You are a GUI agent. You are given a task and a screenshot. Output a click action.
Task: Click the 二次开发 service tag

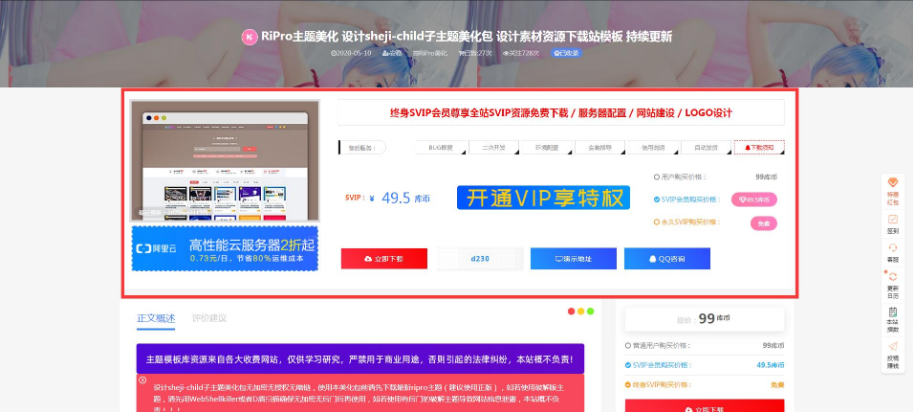[494, 148]
